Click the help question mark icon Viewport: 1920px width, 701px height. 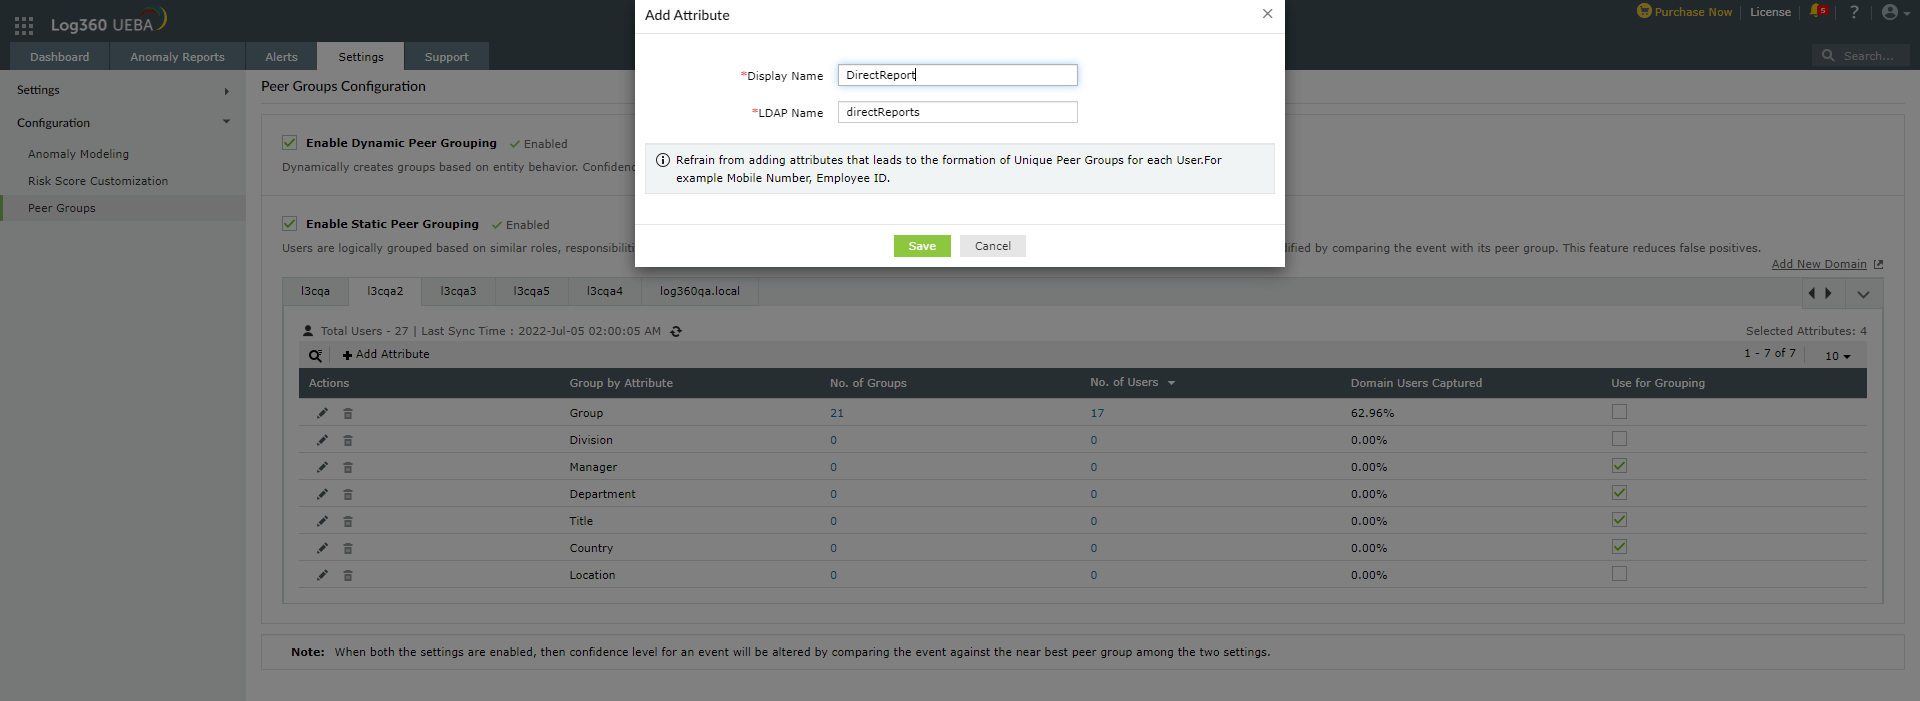(x=1854, y=12)
